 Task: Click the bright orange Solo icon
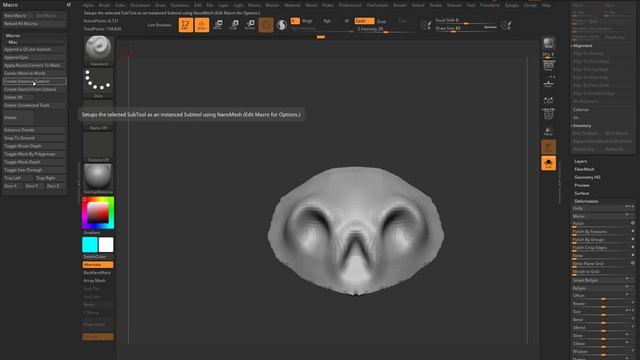pos(549,163)
